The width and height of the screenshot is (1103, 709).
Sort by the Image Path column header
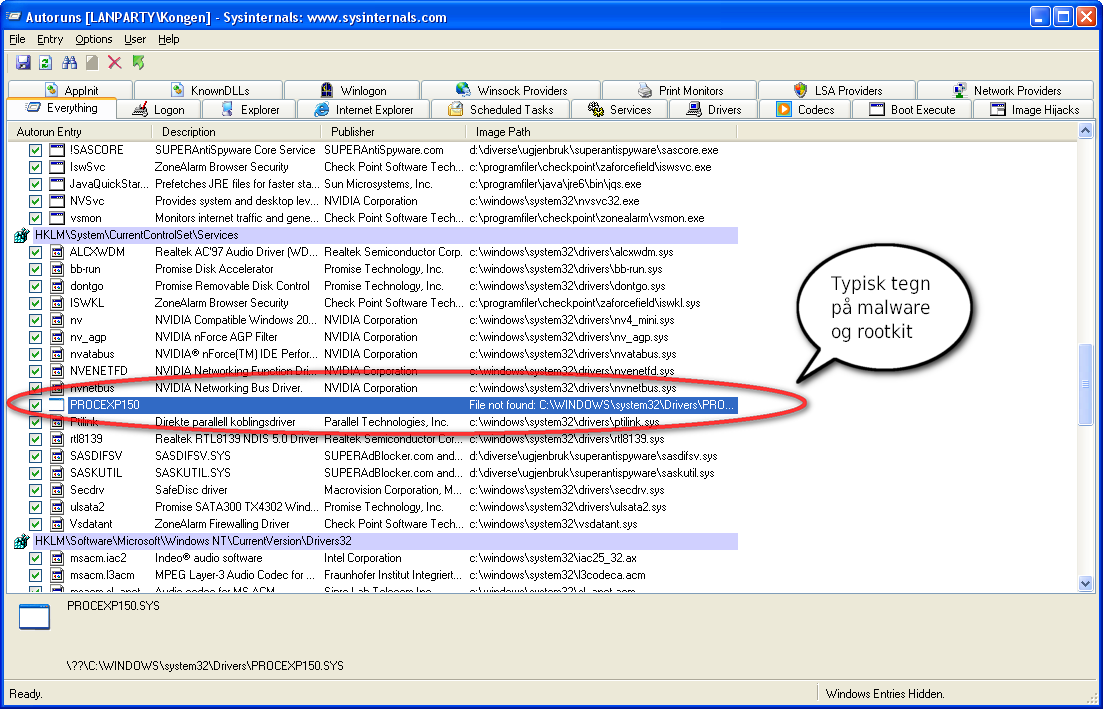[x=601, y=132]
